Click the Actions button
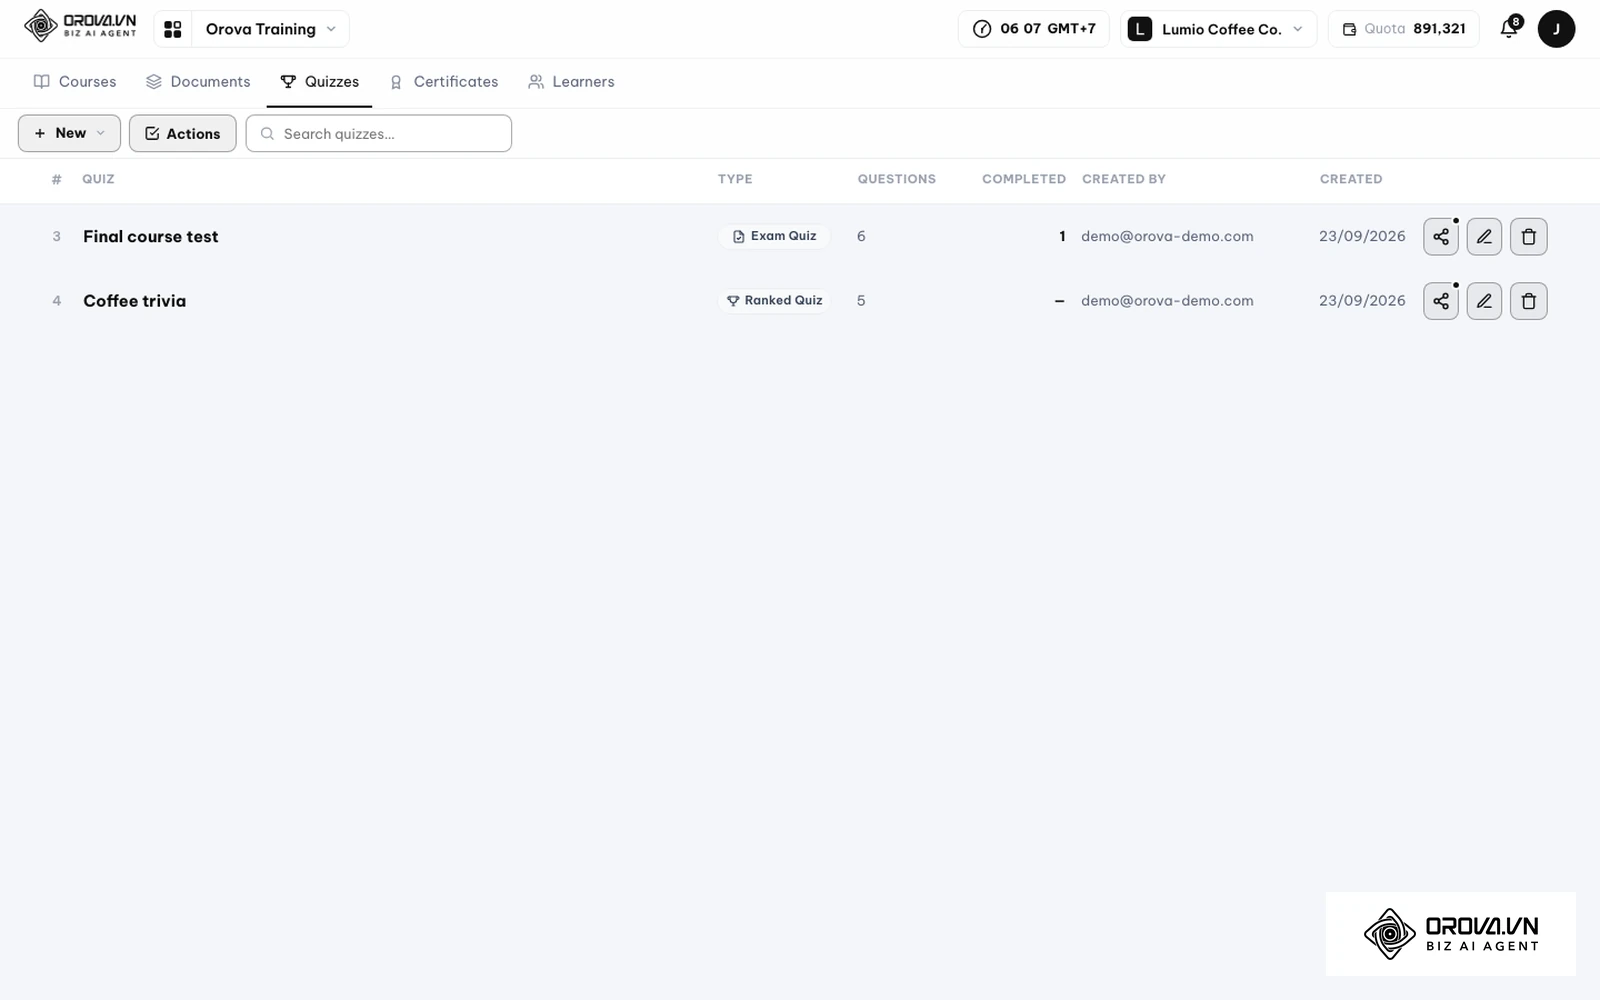1600x1000 pixels. point(182,133)
